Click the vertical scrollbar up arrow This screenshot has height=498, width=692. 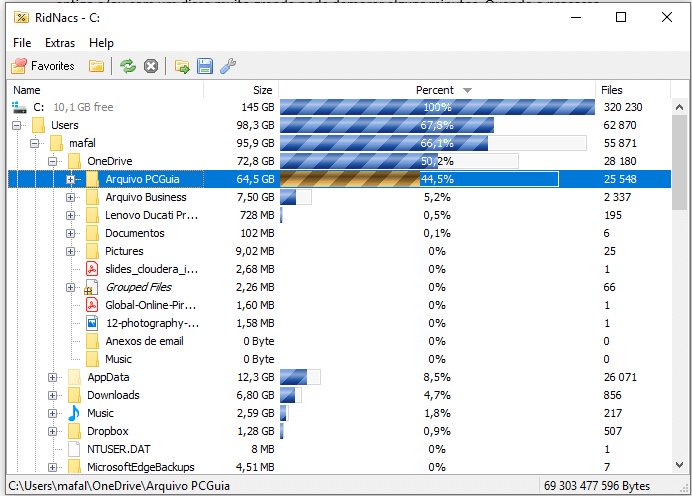coord(680,107)
